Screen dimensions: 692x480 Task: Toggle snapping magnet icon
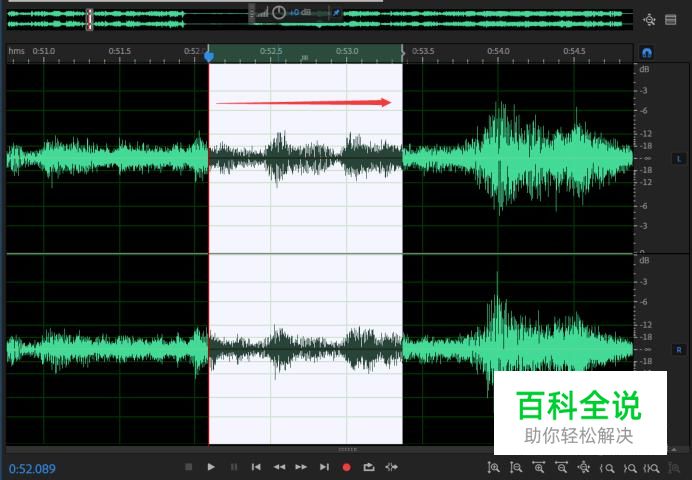[x=647, y=53]
